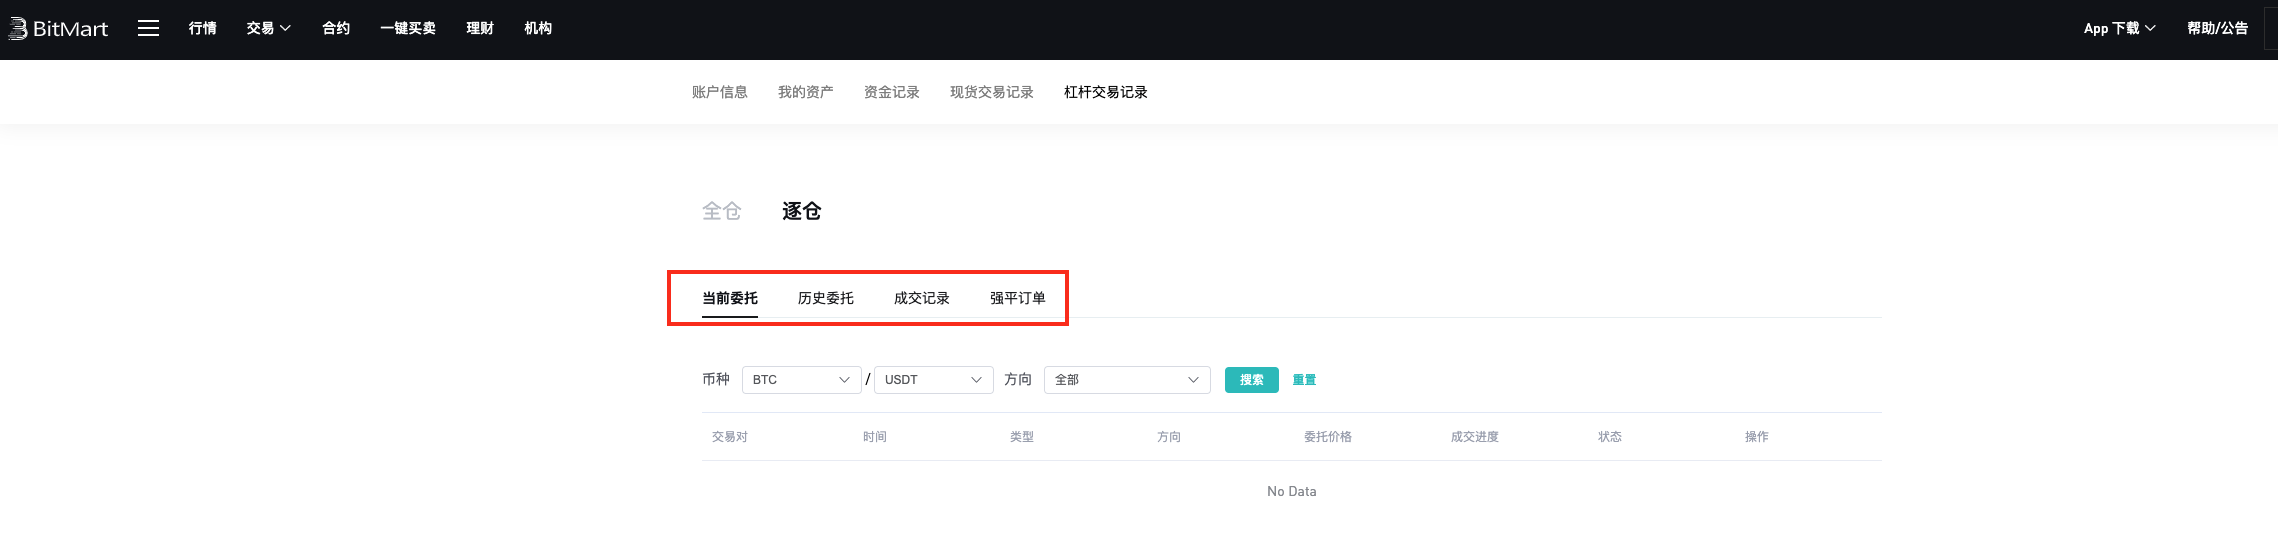Open the 帮助/公告 link

[x=2217, y=29]
